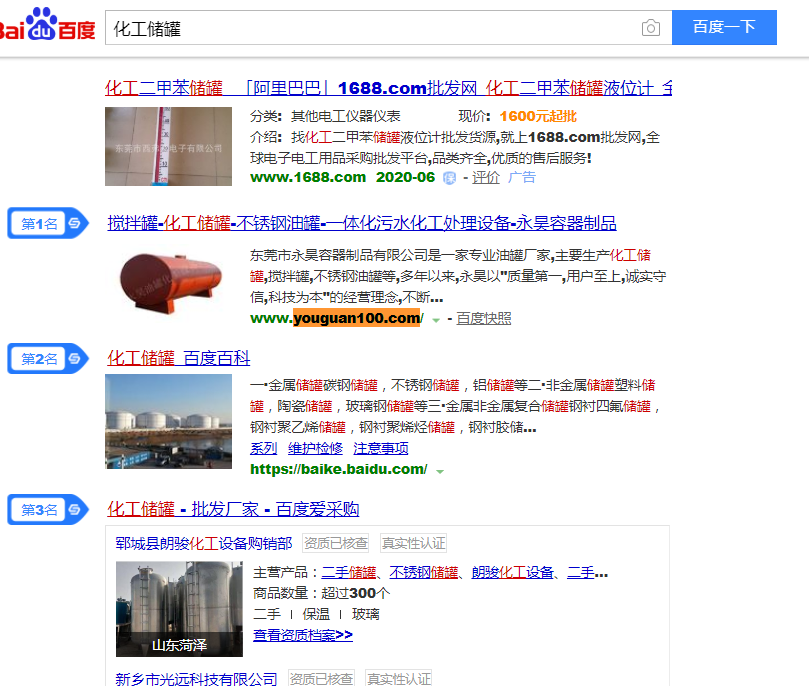Click 真实性认证 tag for 郓城县朗骏
809x686 pixels.
tap(413, 543)
